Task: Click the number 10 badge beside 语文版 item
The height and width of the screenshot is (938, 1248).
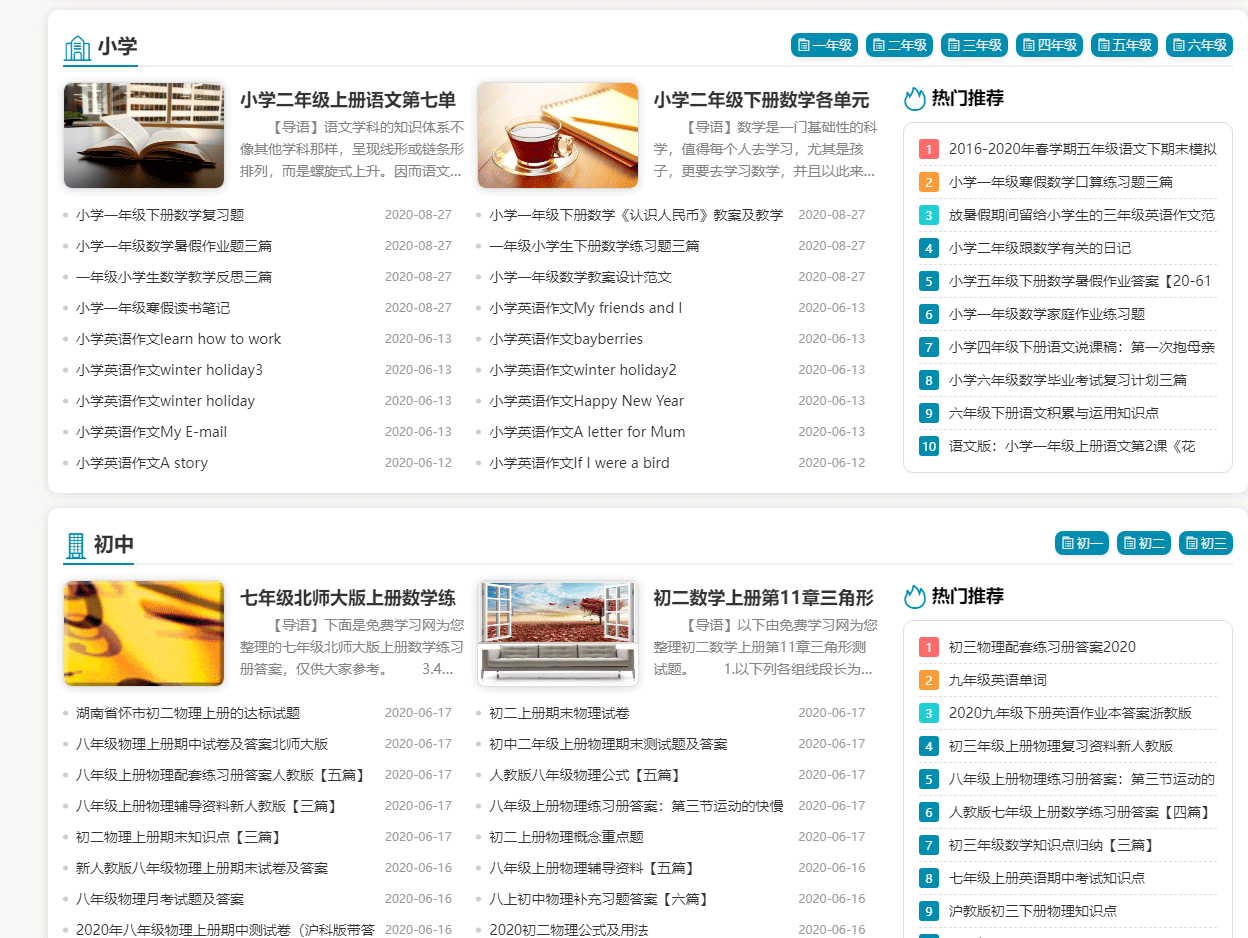Action: (x=928, y=445)
